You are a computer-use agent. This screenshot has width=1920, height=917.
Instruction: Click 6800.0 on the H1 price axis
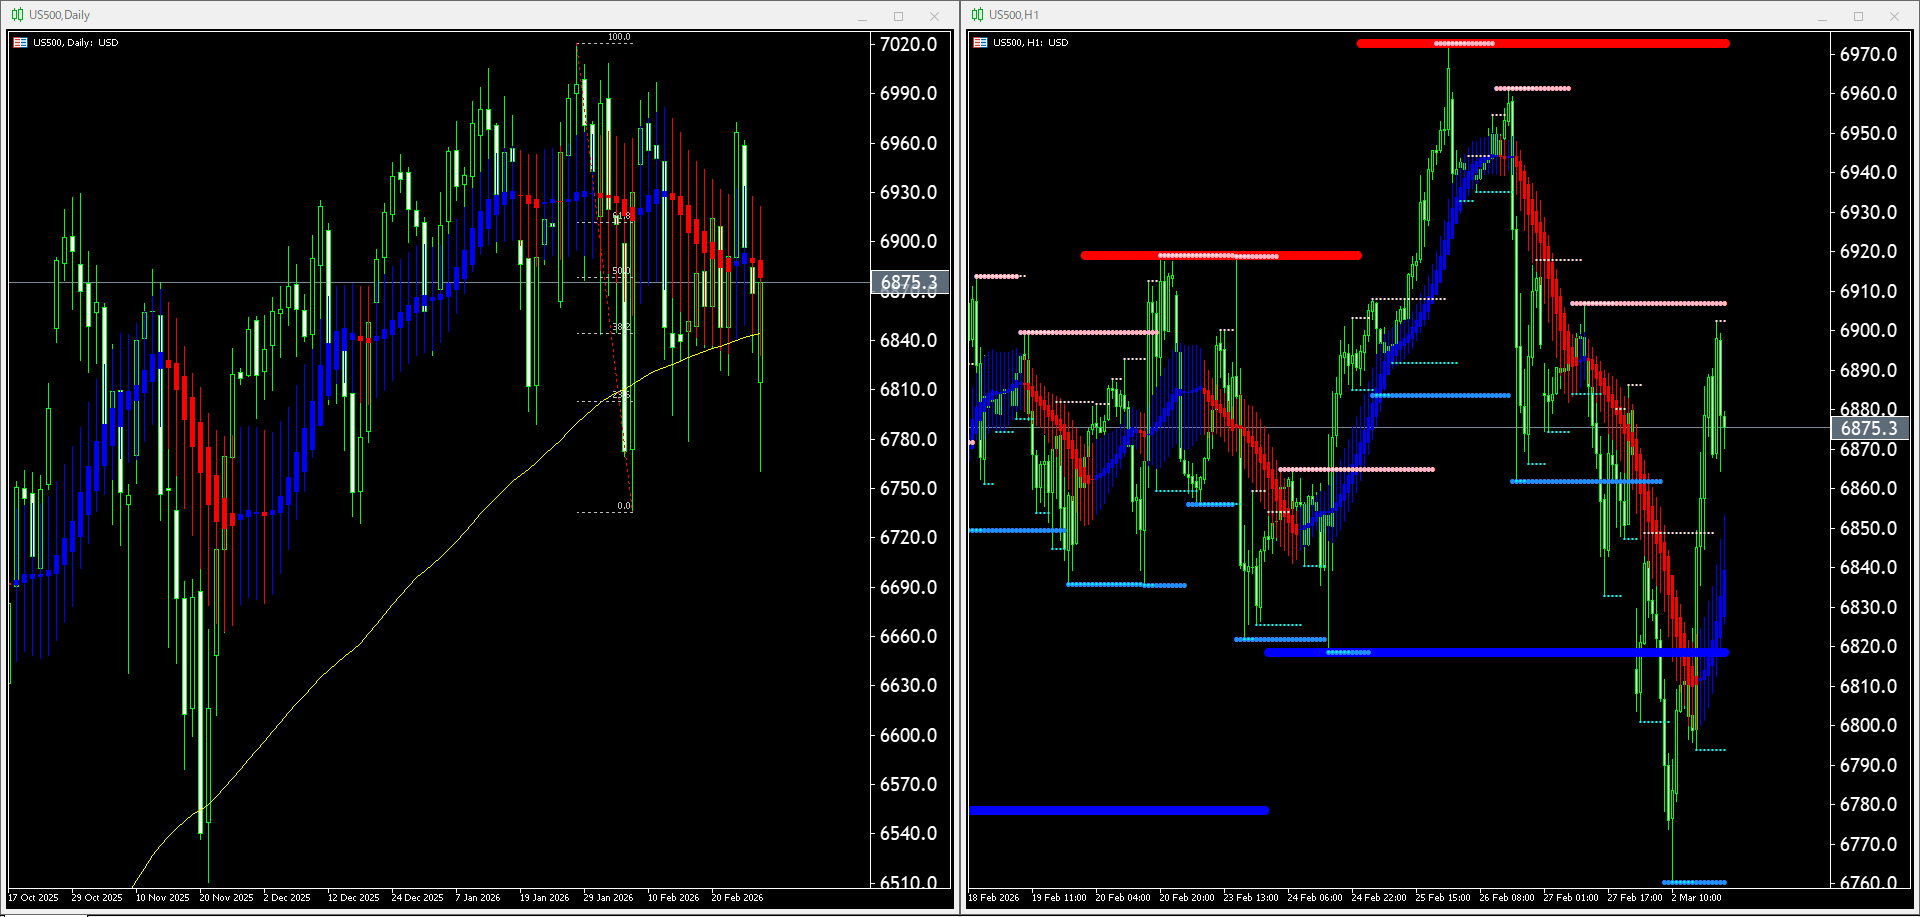pyautogui.click(x=1868, y=725)
